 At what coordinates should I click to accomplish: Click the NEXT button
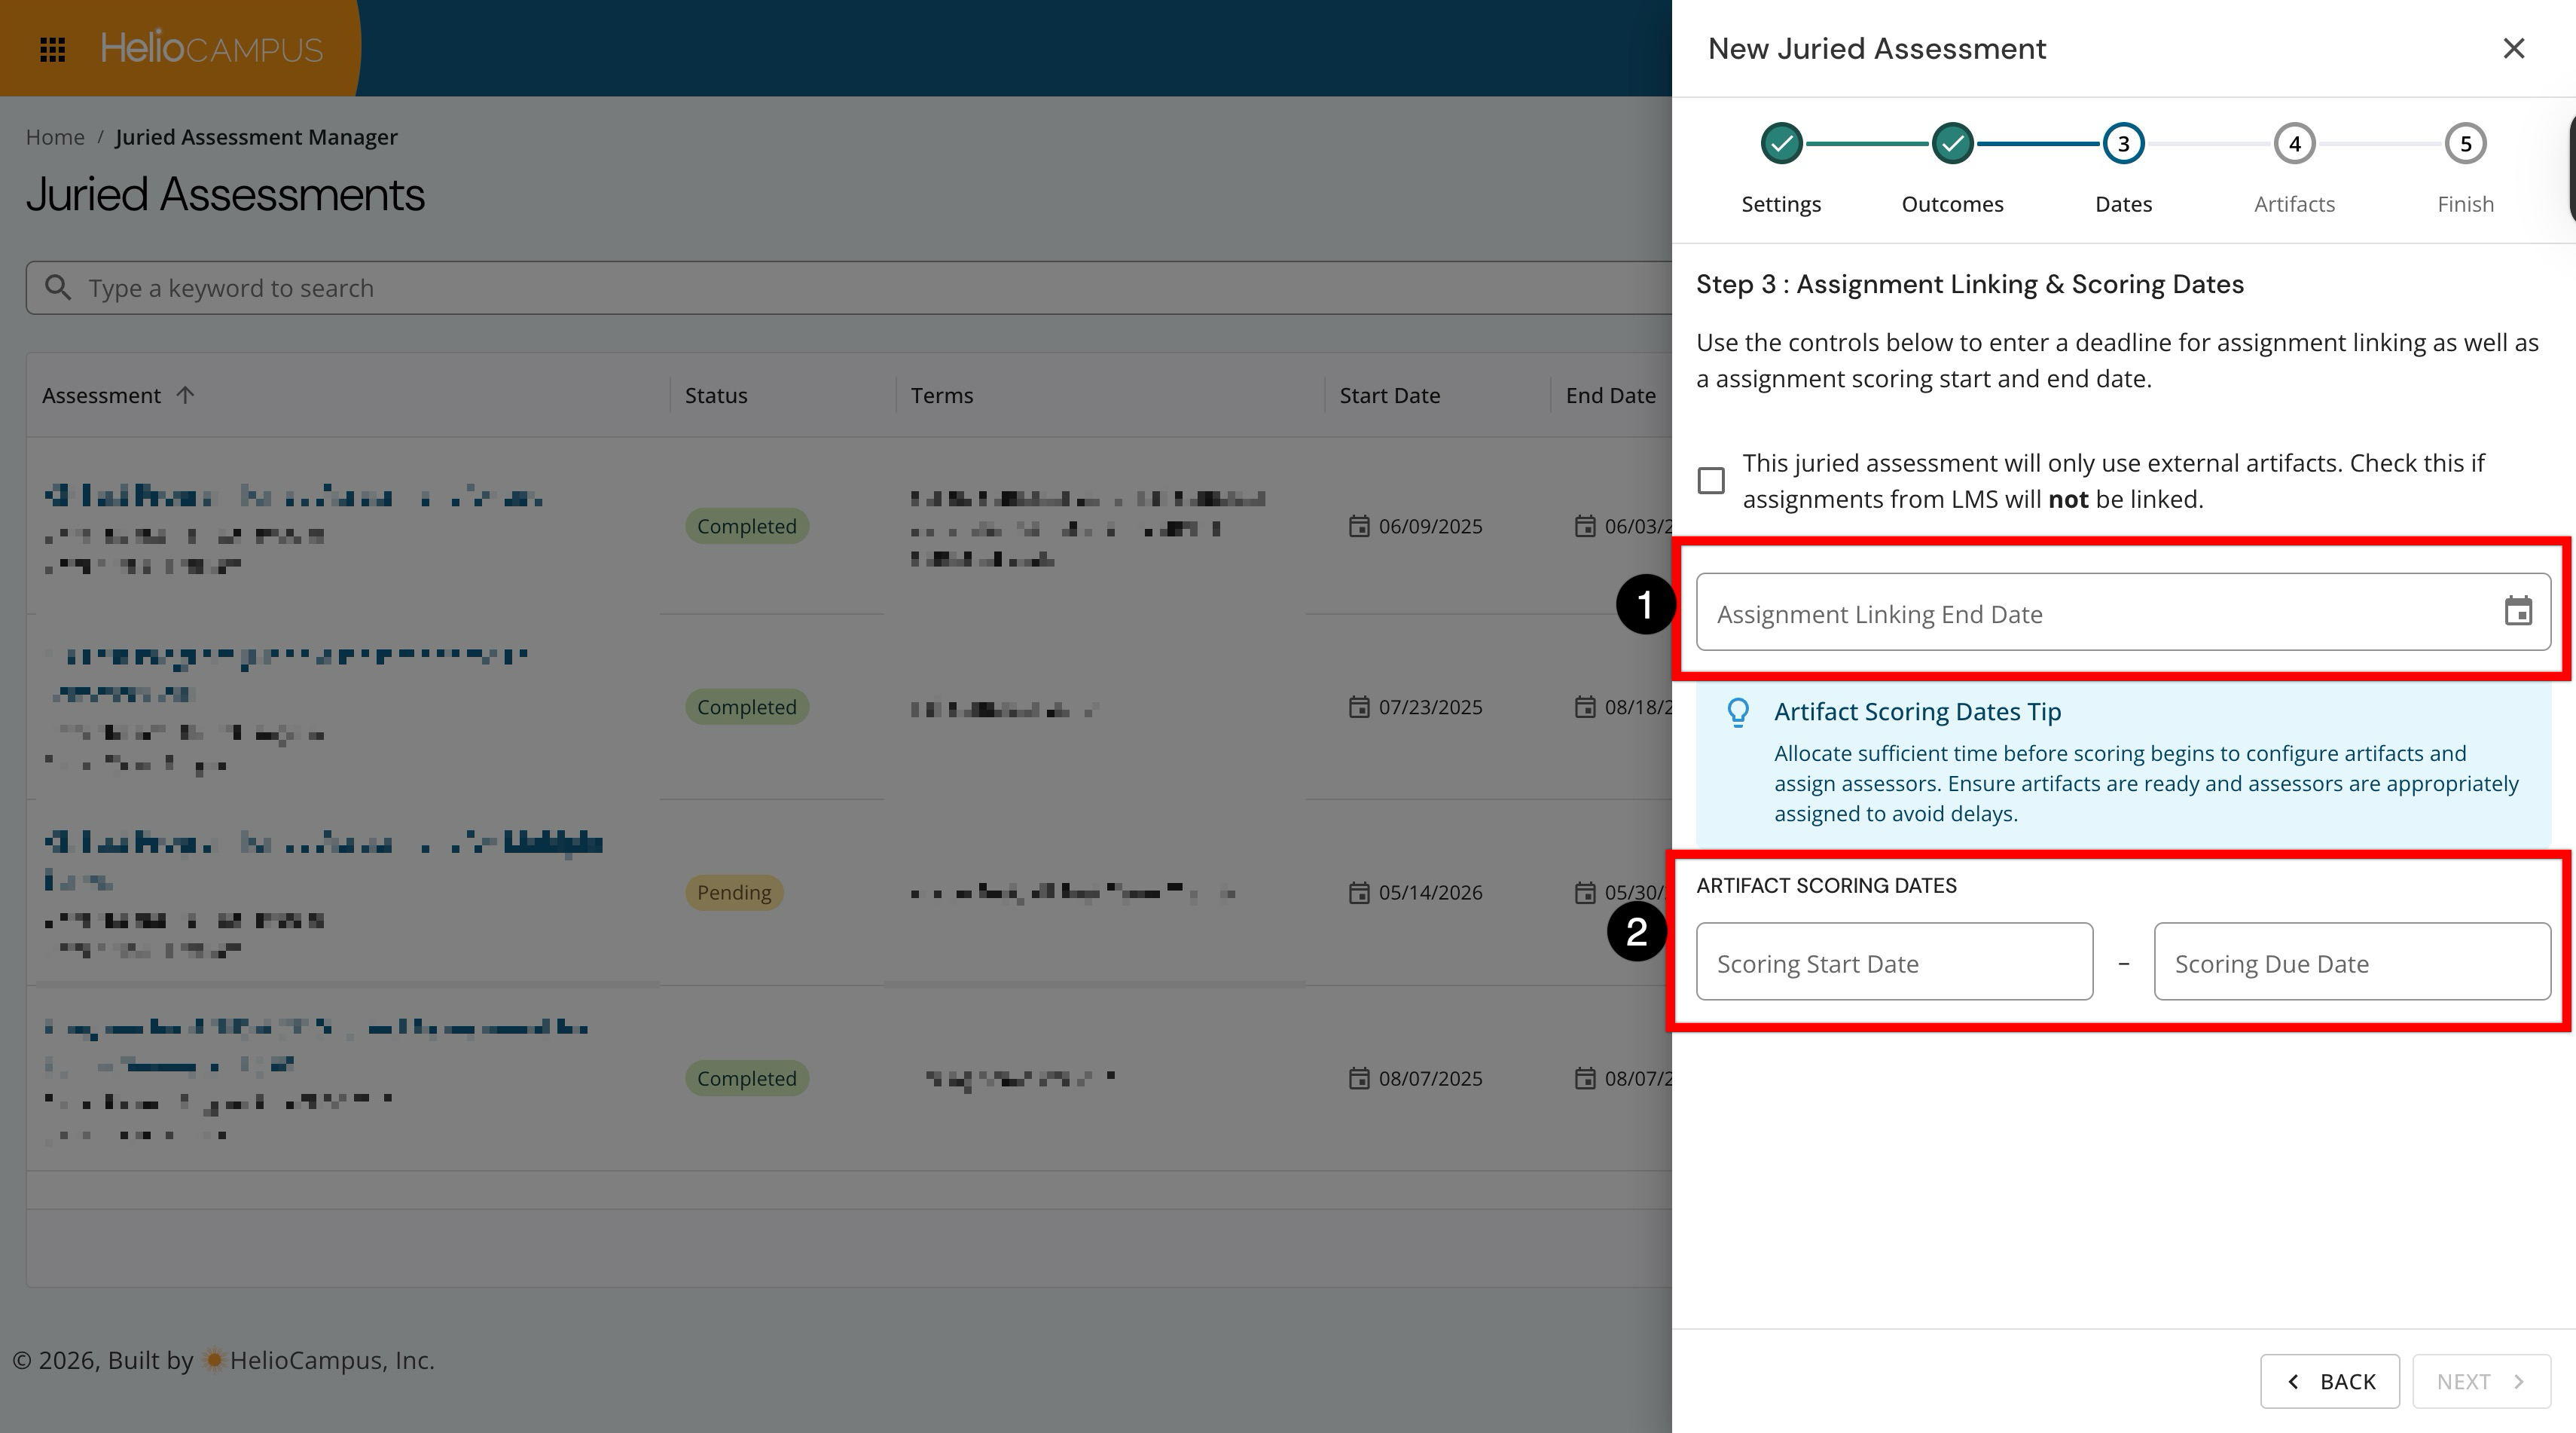coord(2481,1381)
